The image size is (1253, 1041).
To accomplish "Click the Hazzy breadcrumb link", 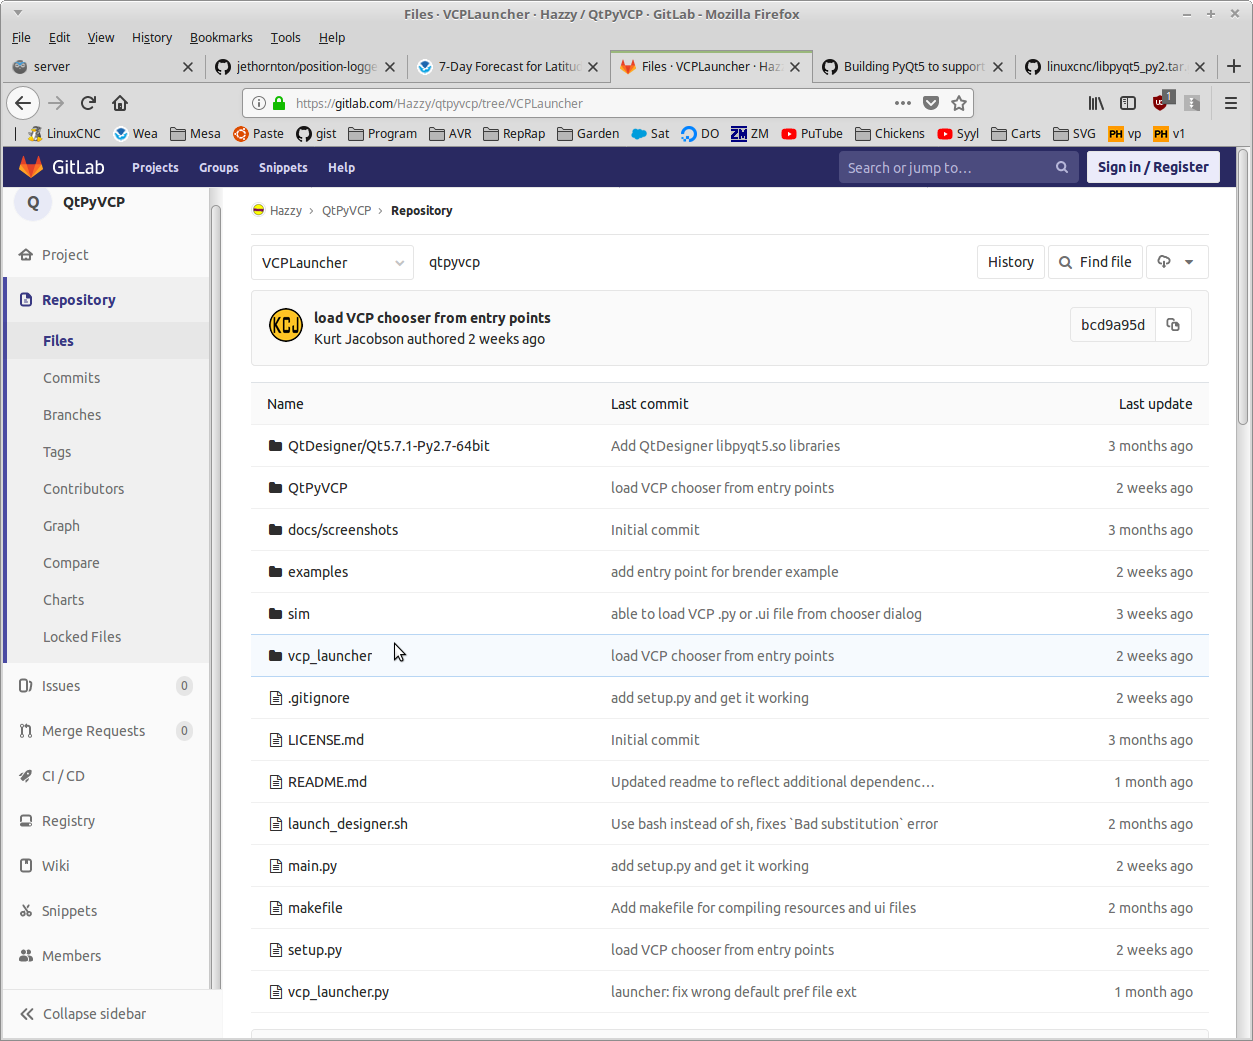I will click(x=285, y=211).
